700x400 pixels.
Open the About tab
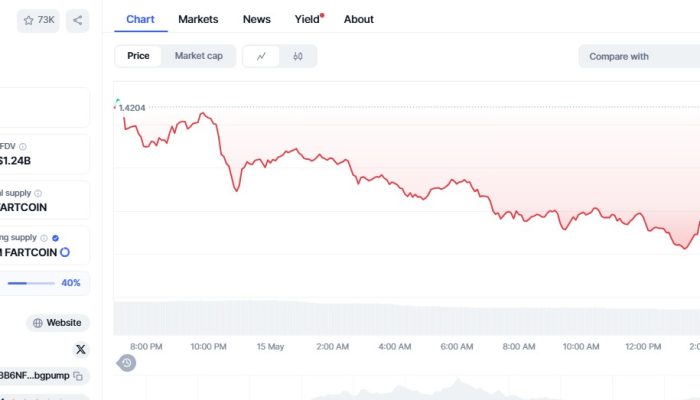pos(358,19)
